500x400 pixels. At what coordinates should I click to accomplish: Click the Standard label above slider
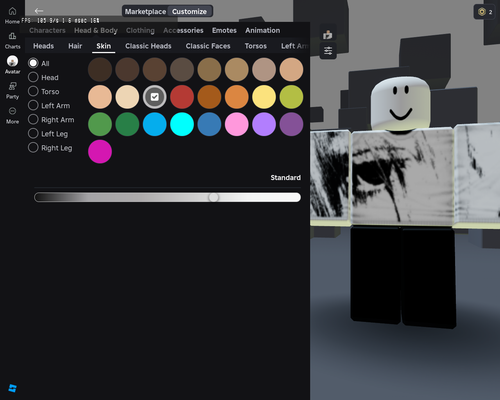(x=286, y=178)
